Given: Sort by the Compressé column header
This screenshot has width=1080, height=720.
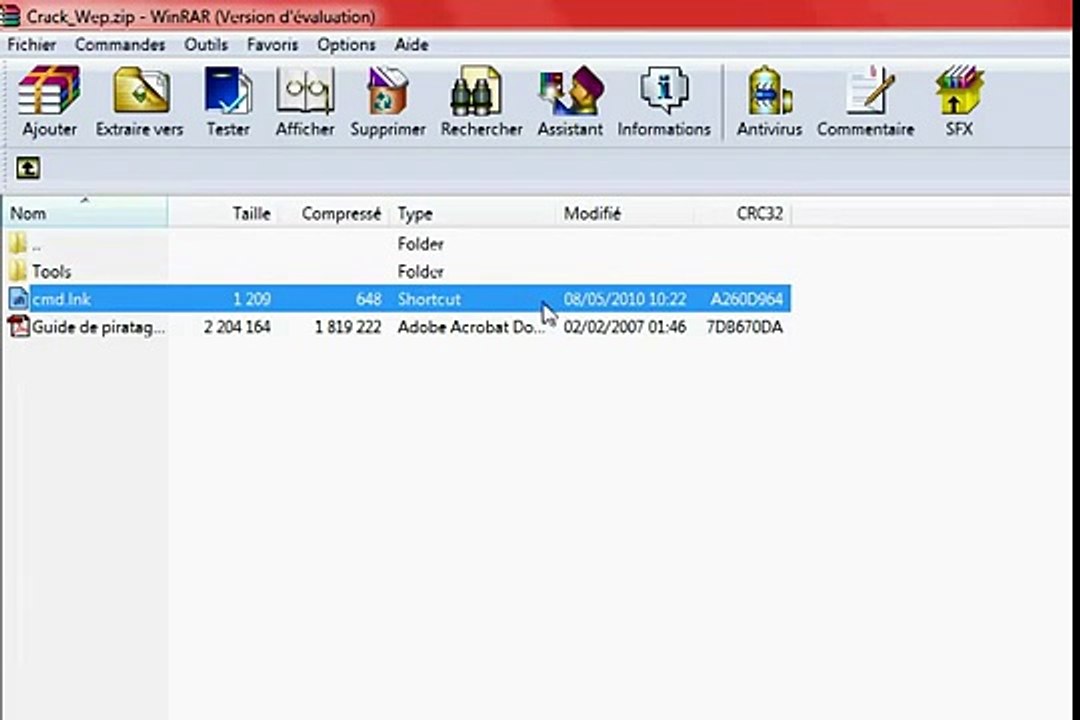Looking at the screenshot, I should pyautogui.click(x=335, y=214).
